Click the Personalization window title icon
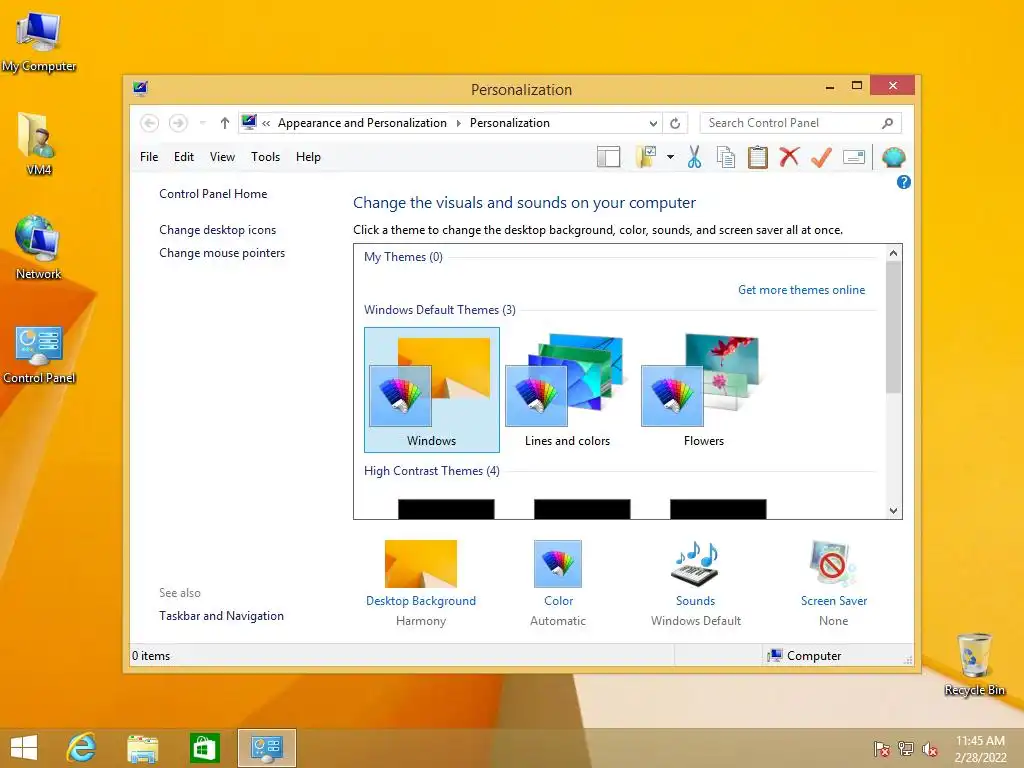The height and width of the screenshot is (768, 1024). pos(140,88)
